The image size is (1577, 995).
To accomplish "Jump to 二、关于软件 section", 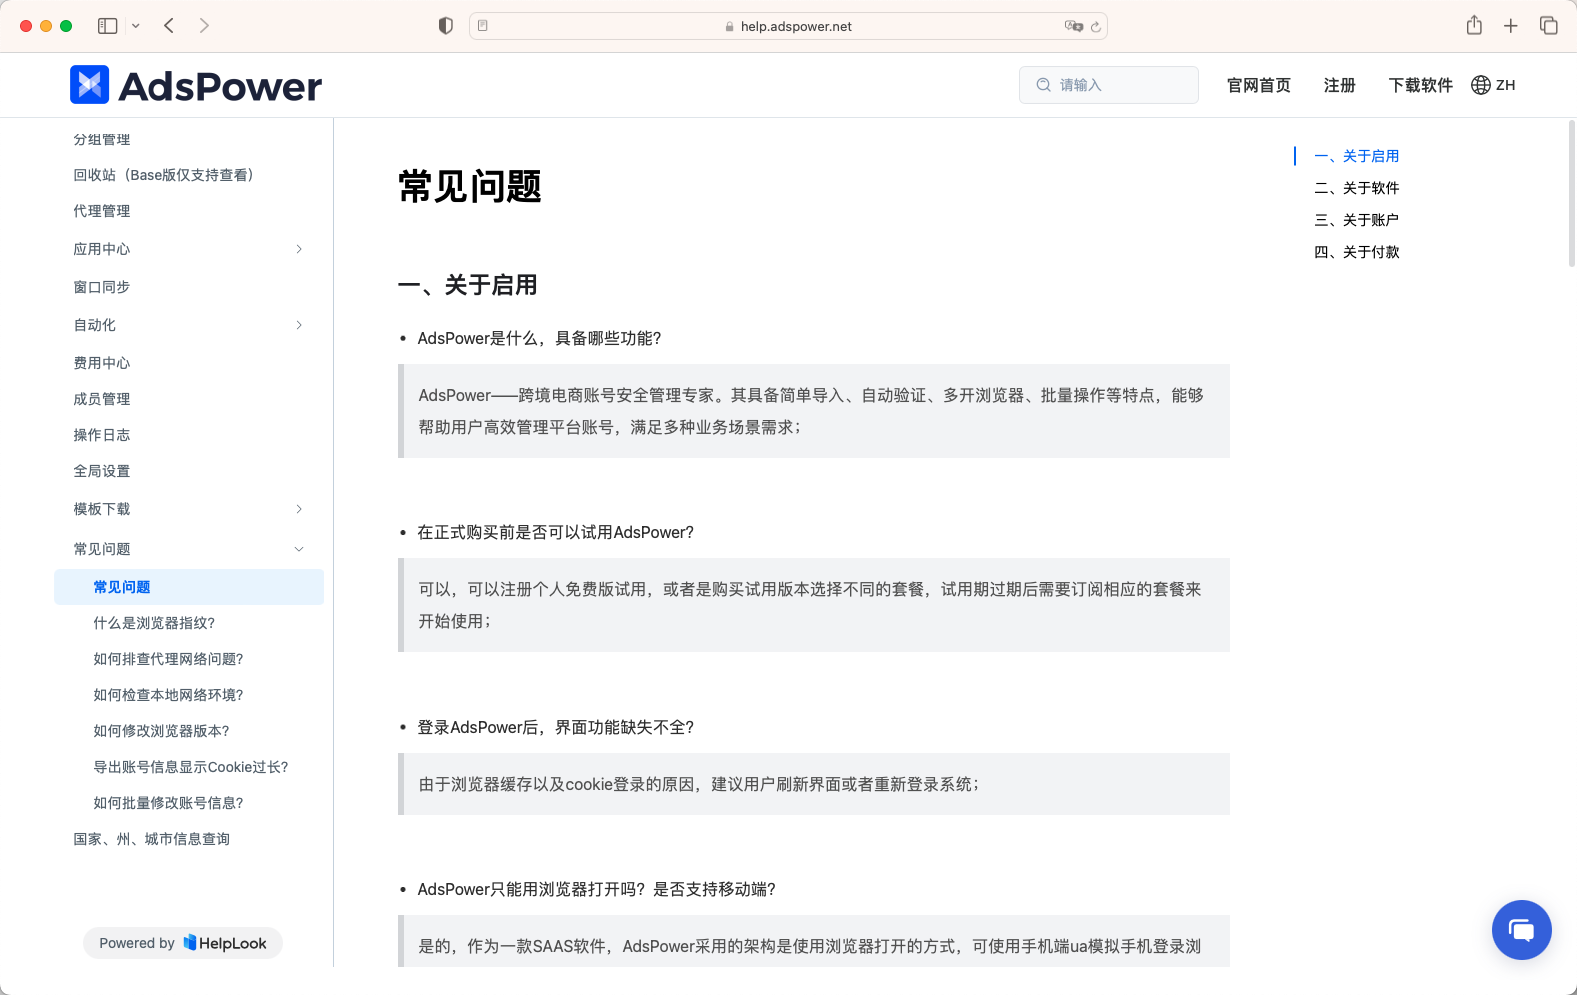I will pos(1356,188).
